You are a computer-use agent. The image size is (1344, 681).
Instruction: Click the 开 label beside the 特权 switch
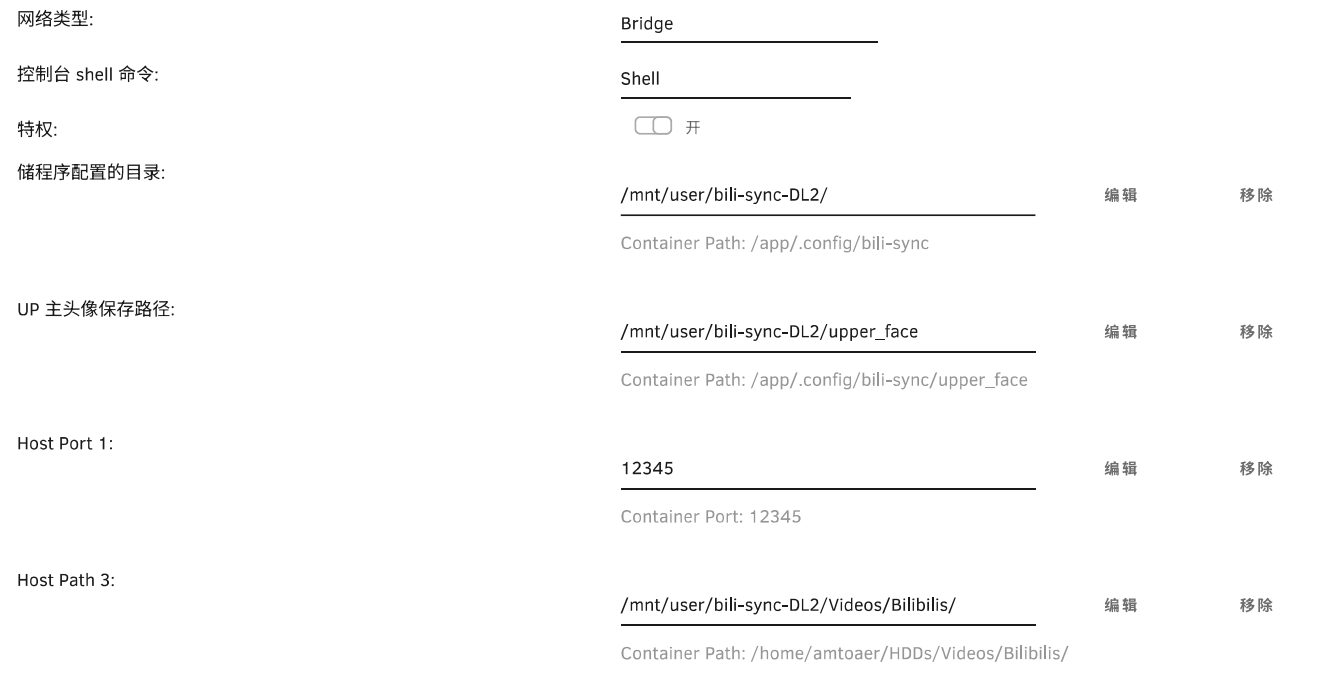click(692, 128)
